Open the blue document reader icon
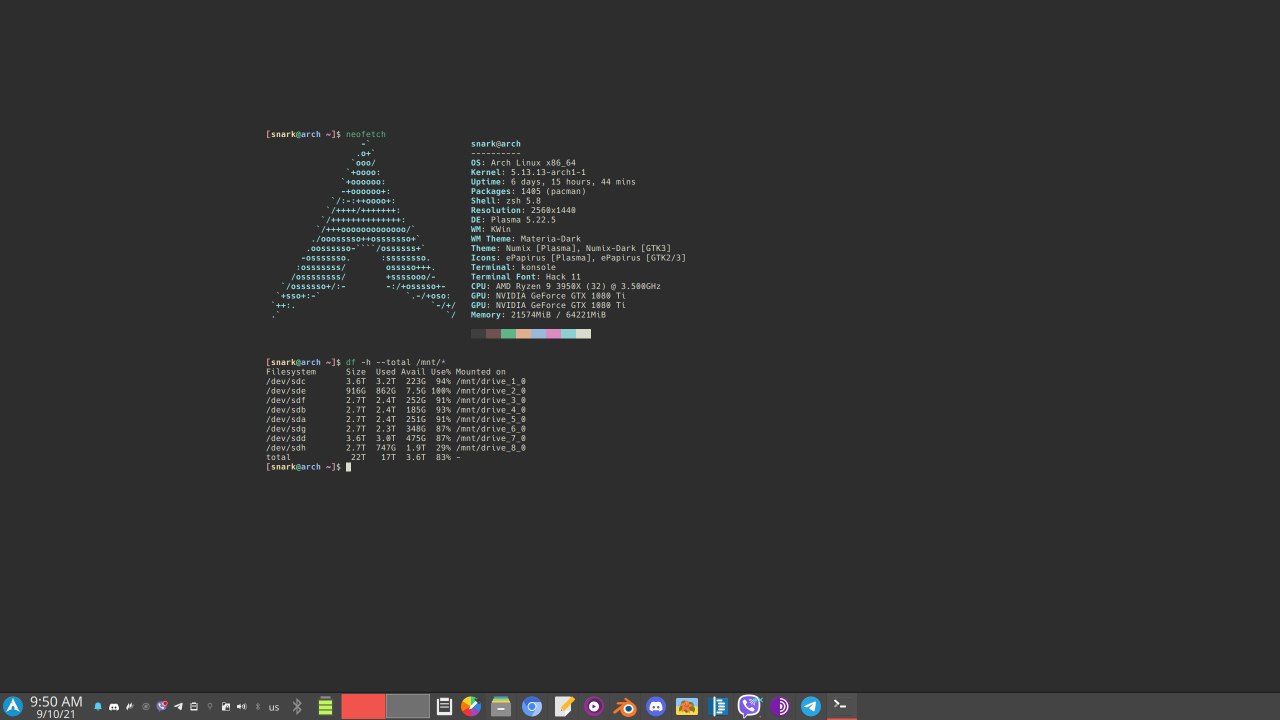The height and width of the screenshot is (720, 1280). 718,707
